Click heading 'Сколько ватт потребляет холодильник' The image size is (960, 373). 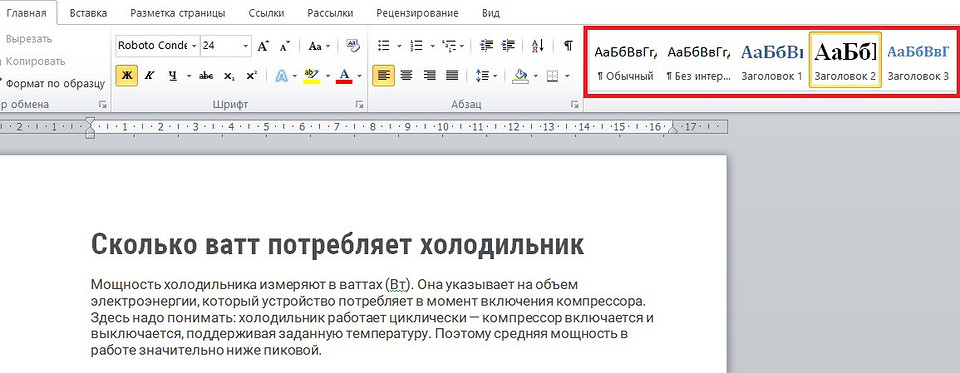[x=337, y=245]
